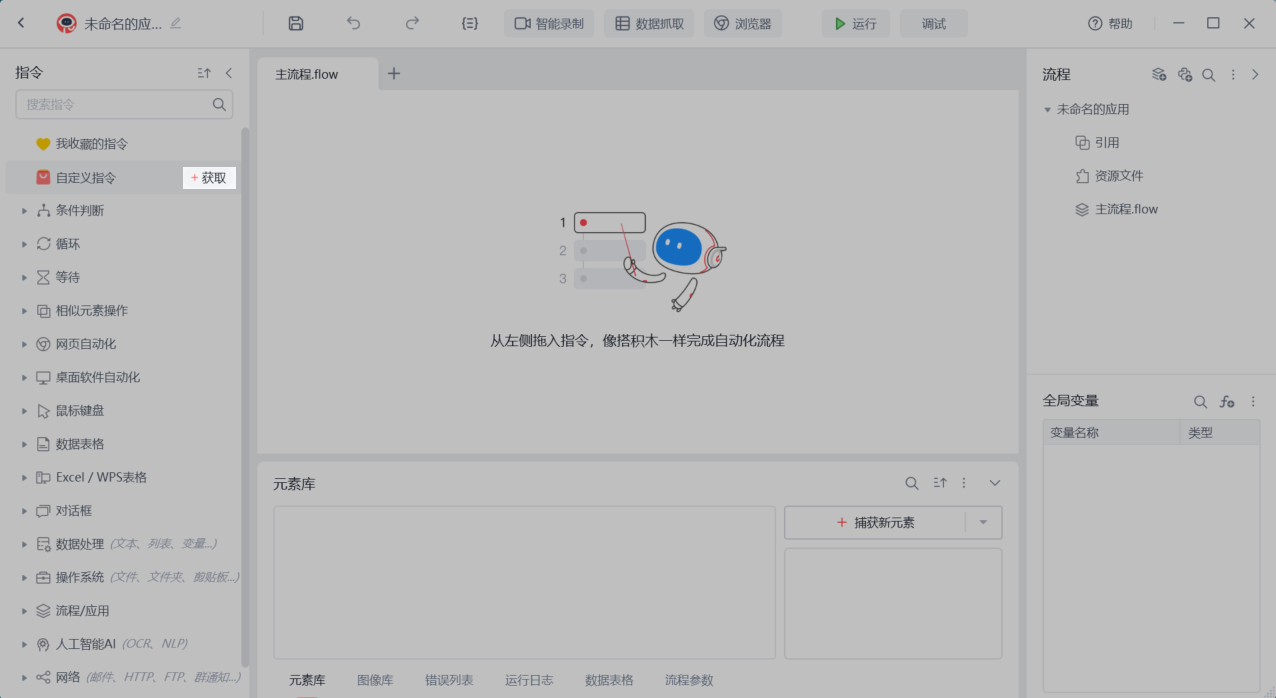1276x698 pixels.
Task: Open the 捕获新元素 dropdown arrow
Action: coord(983,522)
